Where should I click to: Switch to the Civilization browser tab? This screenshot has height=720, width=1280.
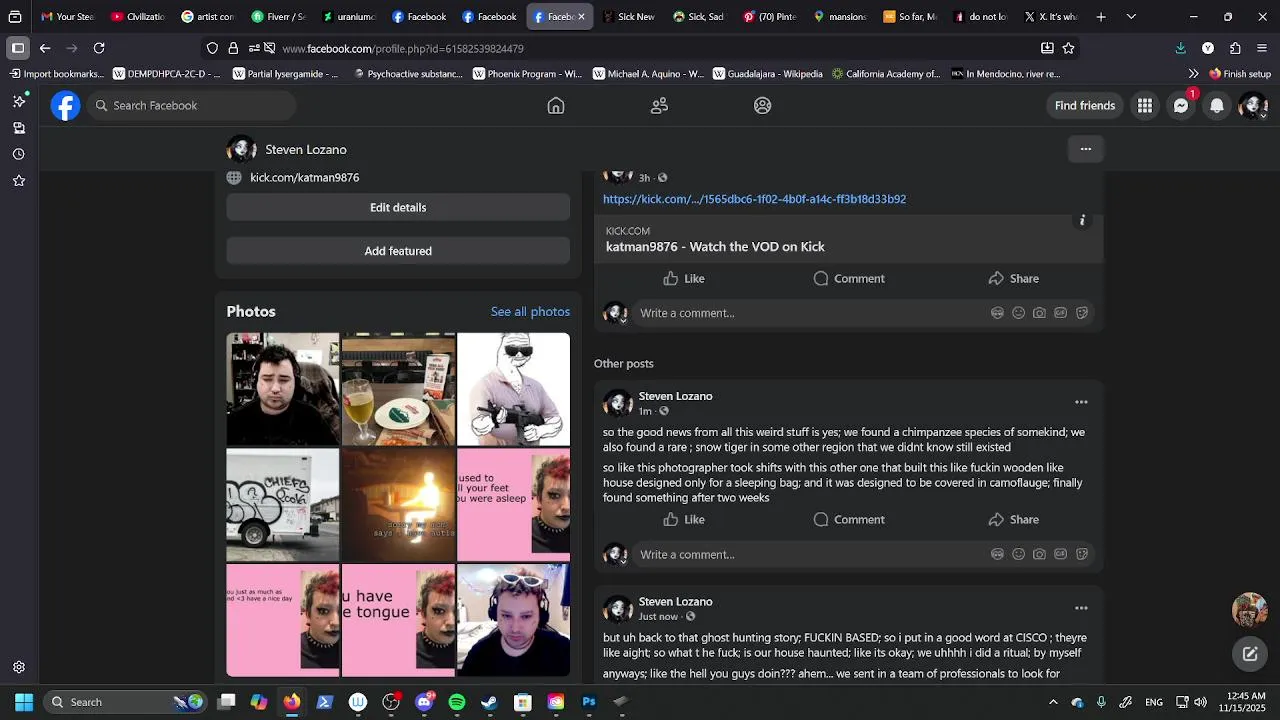pyautogui.click(x=137, y=16)
